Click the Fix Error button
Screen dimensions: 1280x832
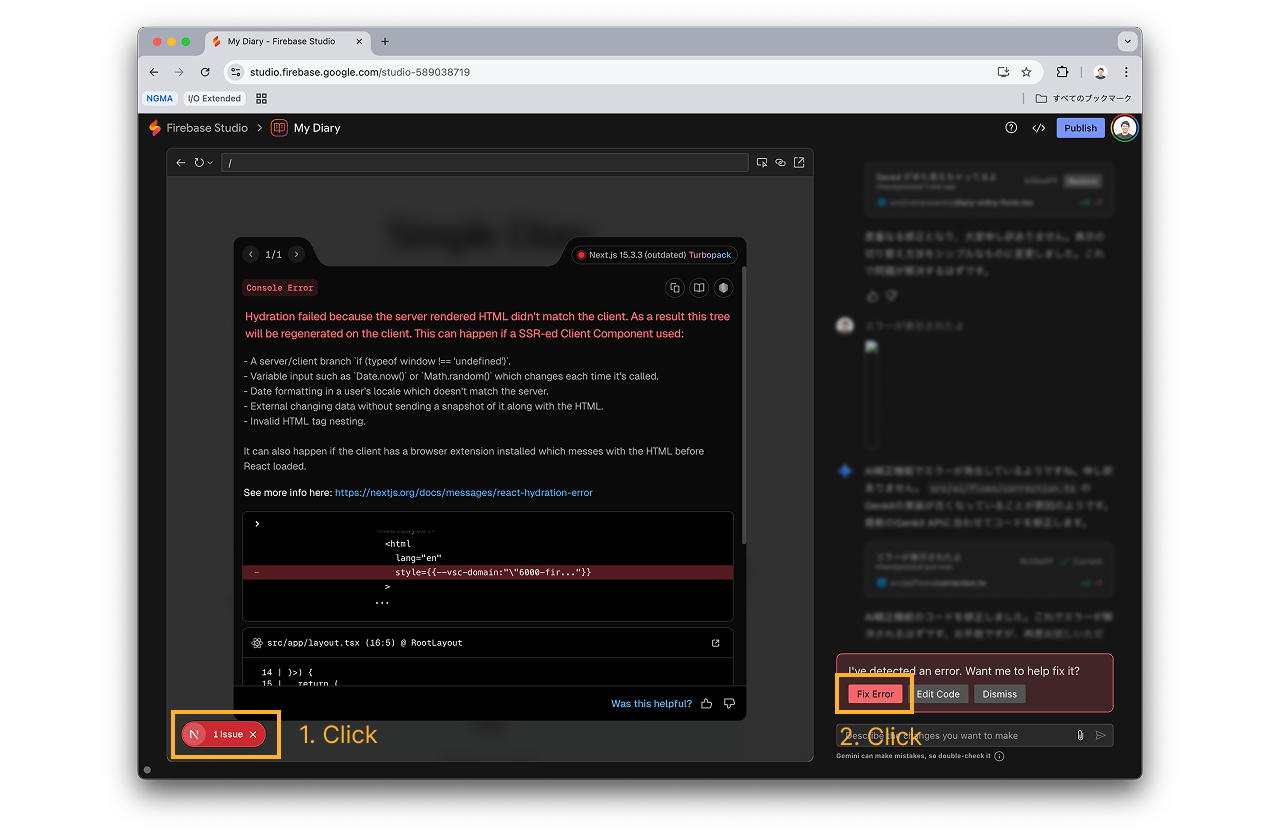coord(874,693)
